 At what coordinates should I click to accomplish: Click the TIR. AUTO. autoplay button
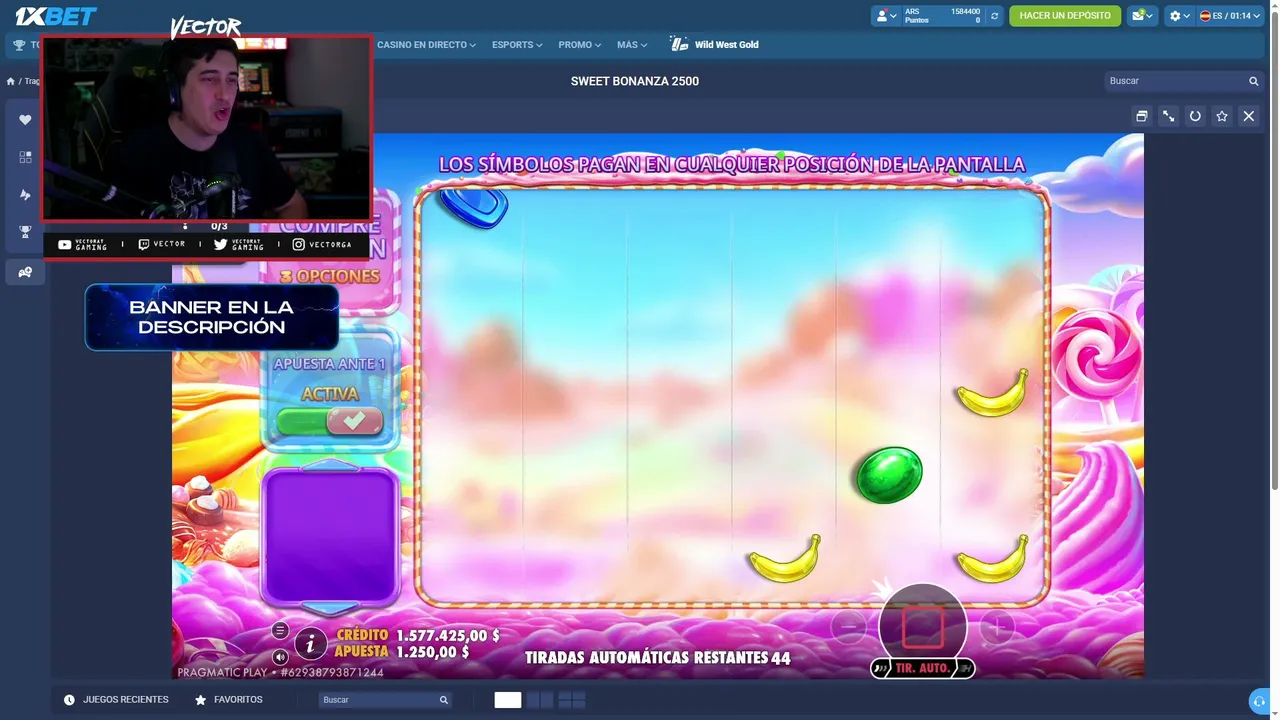pyautogui.click(x=922, y=668)
